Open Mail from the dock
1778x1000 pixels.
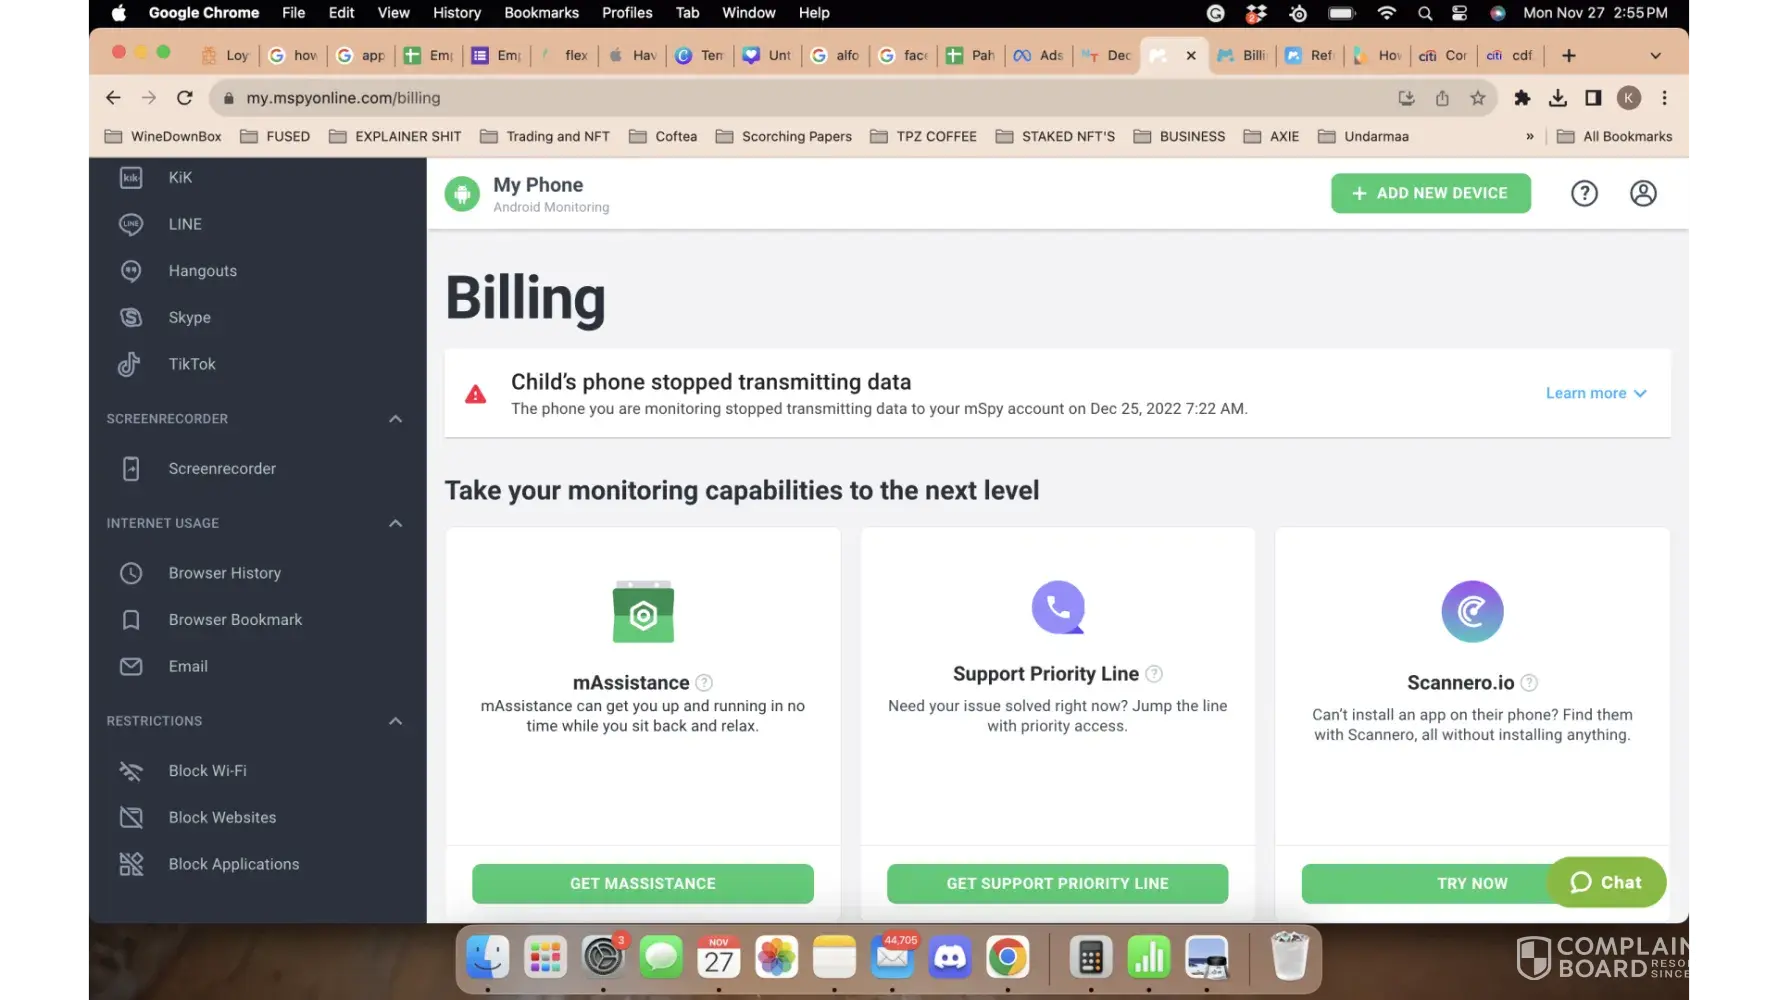892,957
